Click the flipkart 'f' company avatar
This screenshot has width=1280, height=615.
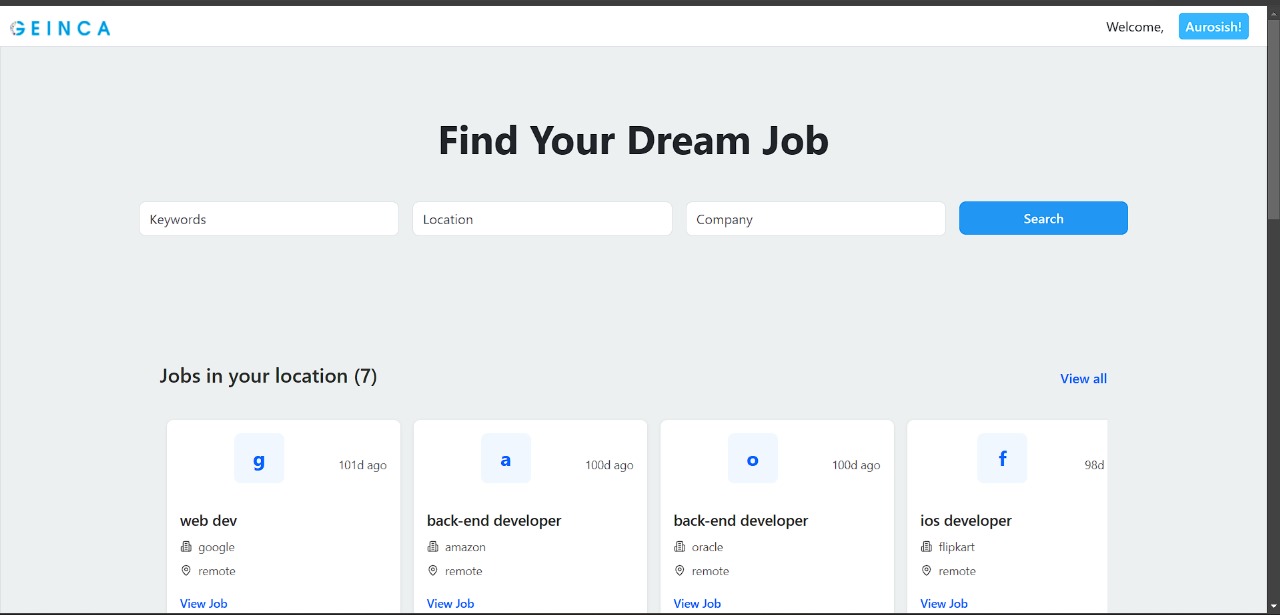tap(1002, 459)
